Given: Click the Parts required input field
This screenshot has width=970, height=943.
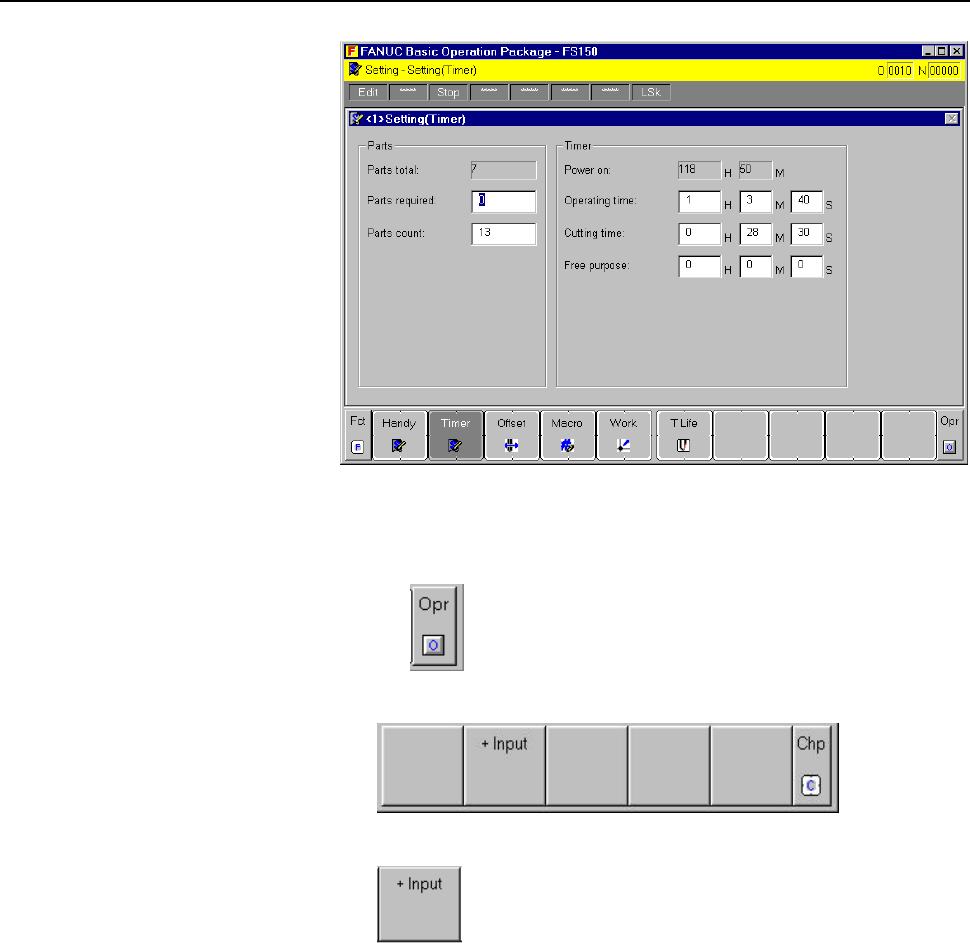Looking at the screenshot, I should pyautogui.click(x=504, y=201).
